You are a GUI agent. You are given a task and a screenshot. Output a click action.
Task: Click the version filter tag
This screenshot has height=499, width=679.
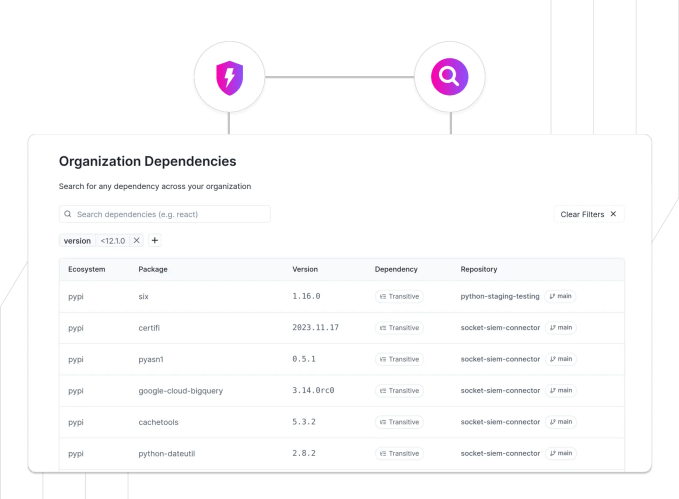point(77,240)
